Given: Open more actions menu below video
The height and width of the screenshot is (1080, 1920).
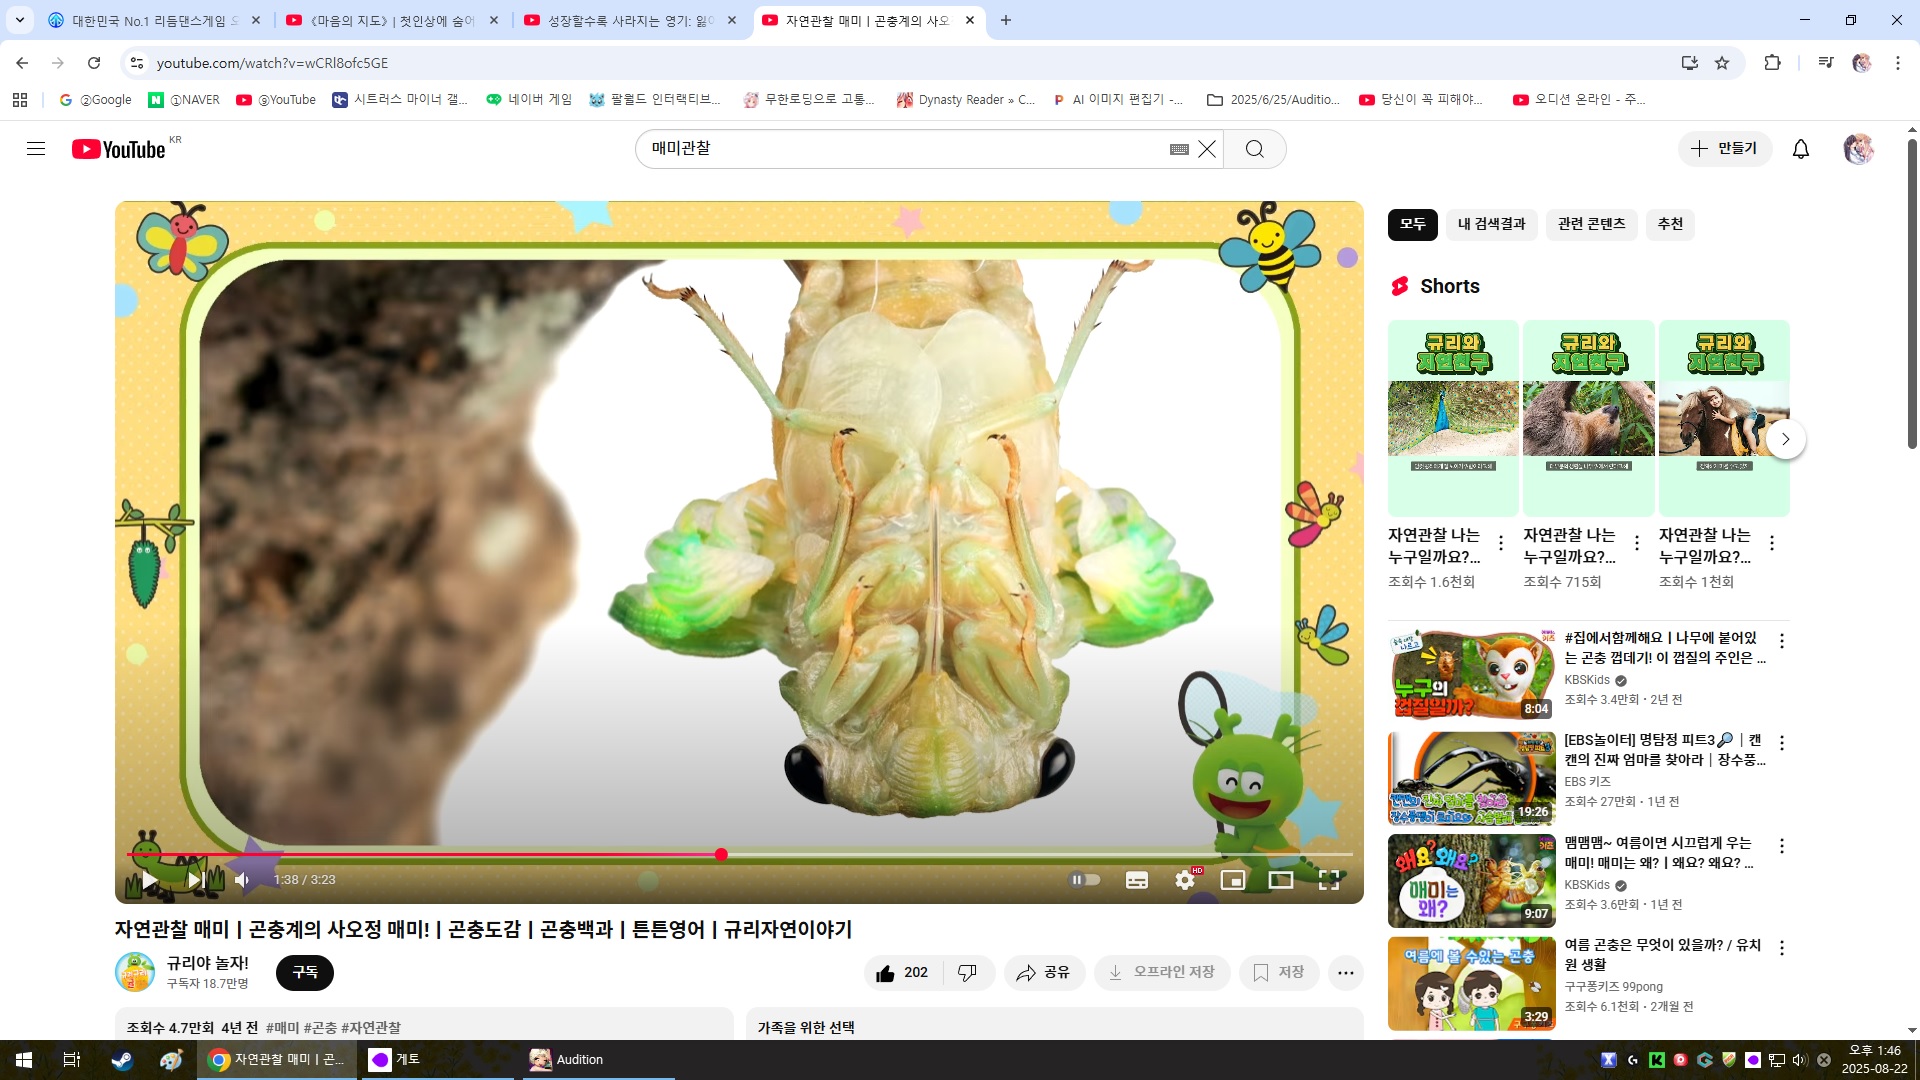Looking at the screenshot, I should (1346, 973).
